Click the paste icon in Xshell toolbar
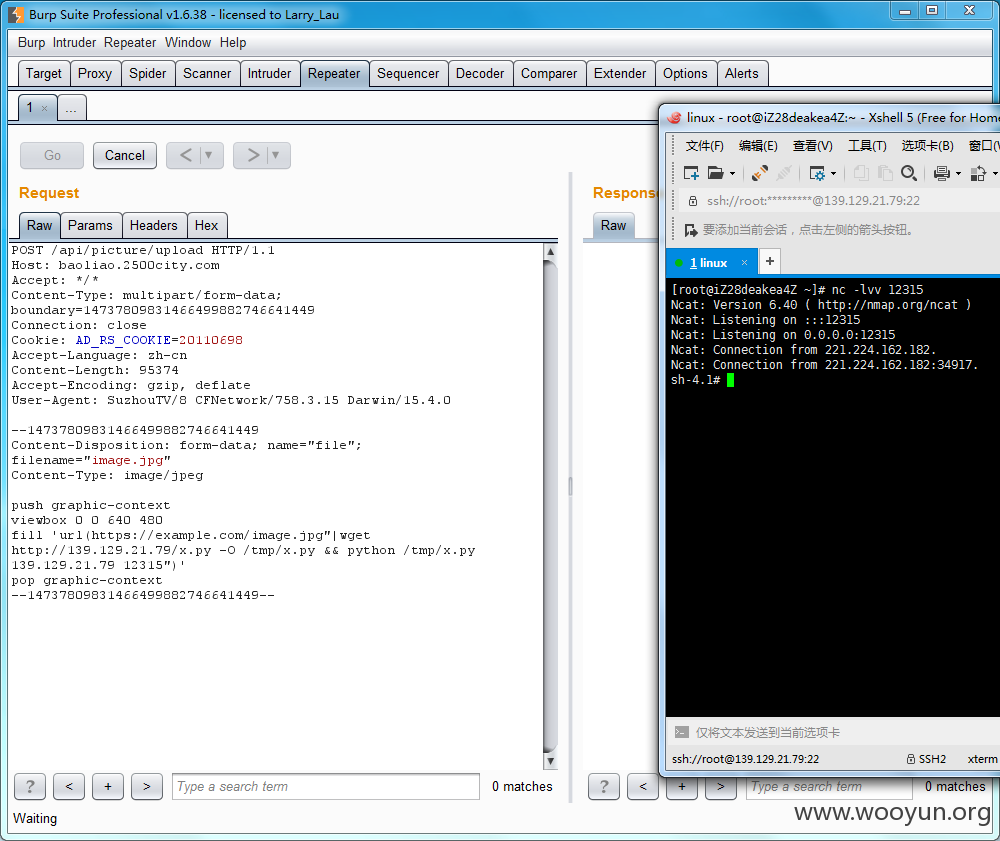The width and height of the screenshot is (1000, 841). point(885,173)
